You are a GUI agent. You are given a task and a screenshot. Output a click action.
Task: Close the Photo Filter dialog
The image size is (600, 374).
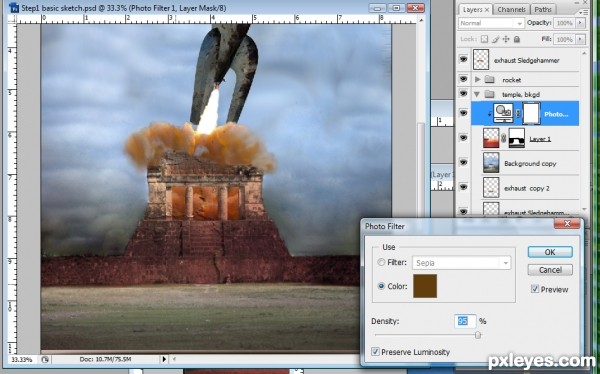(x=567, y=224)
